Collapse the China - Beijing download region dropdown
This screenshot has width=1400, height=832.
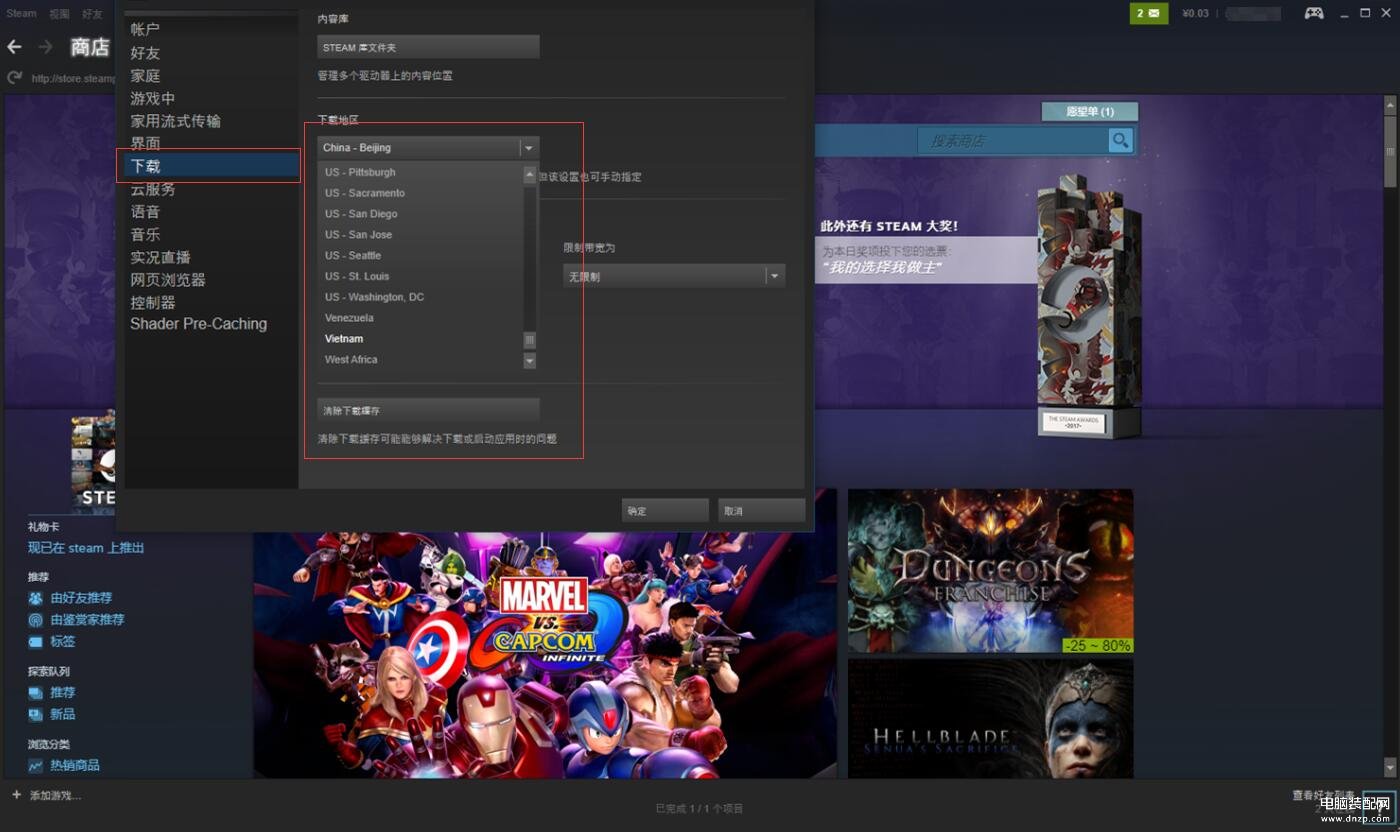tap(428, 148)
